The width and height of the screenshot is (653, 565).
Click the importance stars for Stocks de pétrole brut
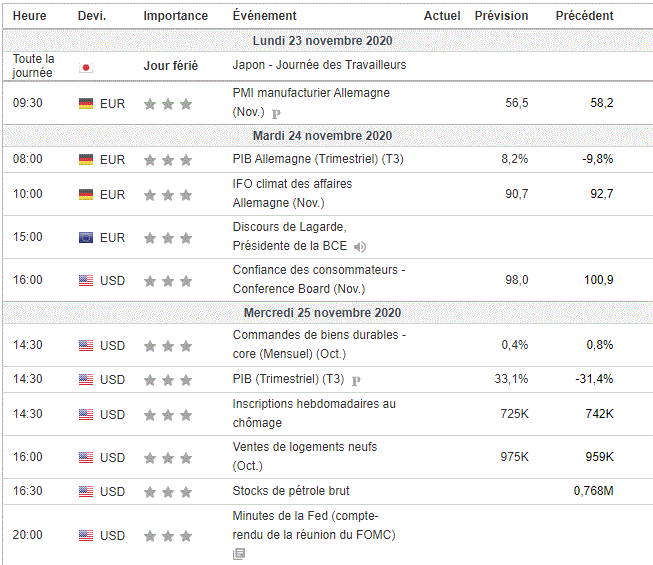coord(167,492)
